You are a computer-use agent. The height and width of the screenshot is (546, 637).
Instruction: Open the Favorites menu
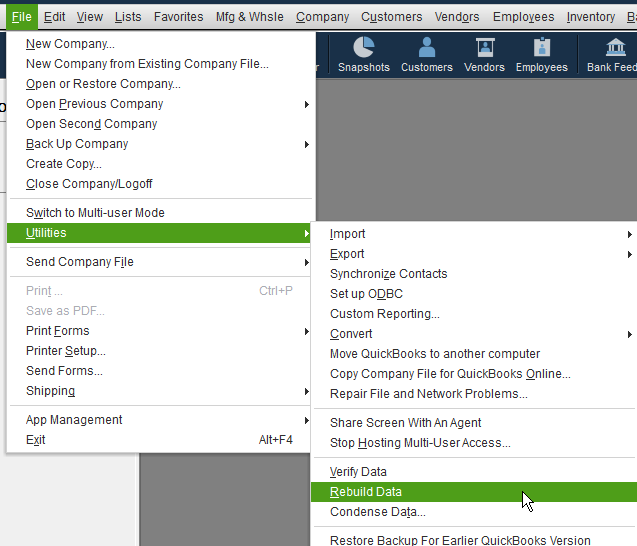coord(178,17)
